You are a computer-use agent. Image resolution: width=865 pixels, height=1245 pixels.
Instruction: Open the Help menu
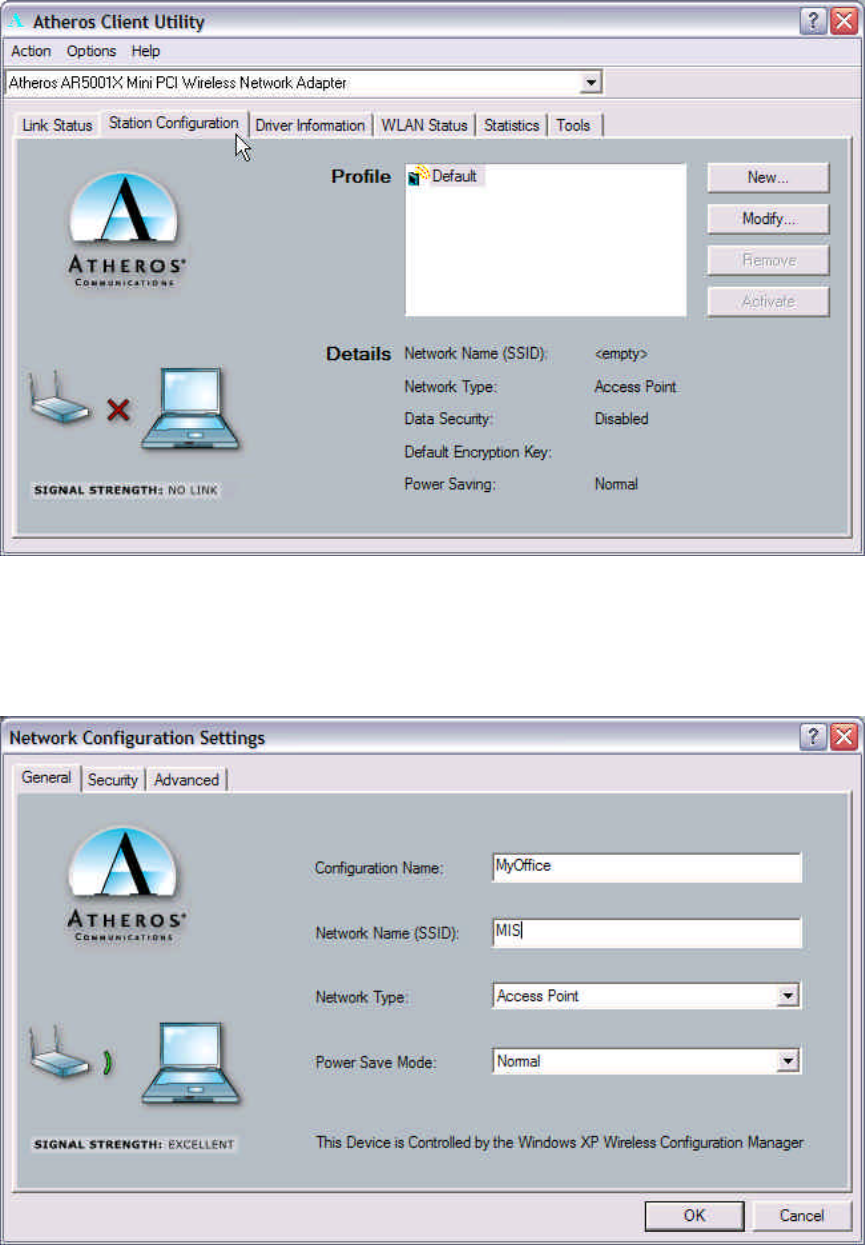[x=146, y=51]
